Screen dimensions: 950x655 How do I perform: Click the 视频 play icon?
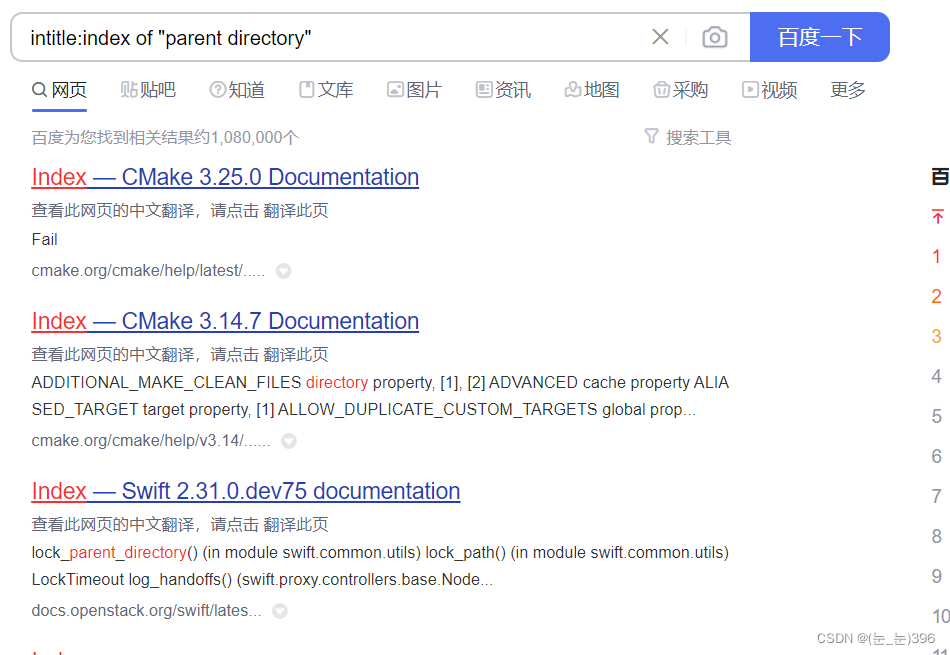click(750, 90)
